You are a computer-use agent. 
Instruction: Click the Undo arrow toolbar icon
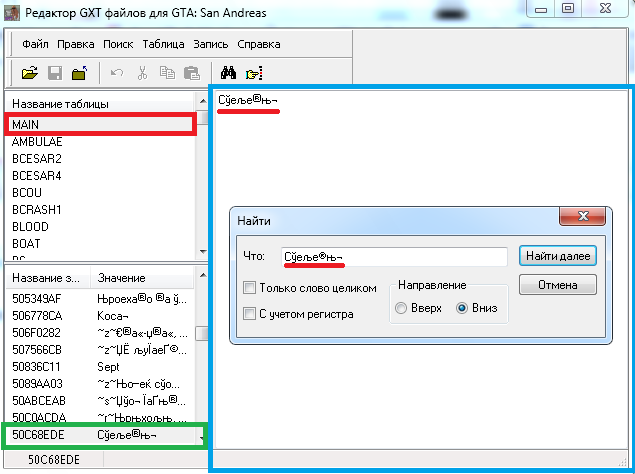(x=117, y=72)
